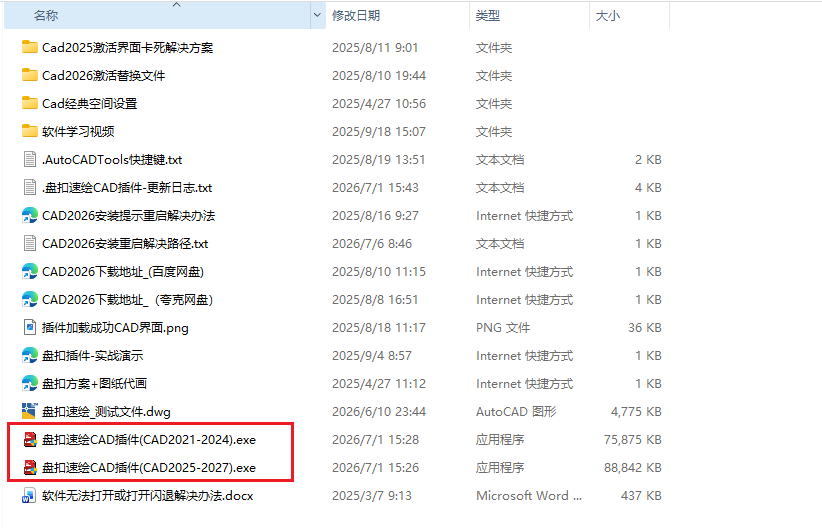Open the 名称 column header dropdown arrow

click(x=317, y=15)
